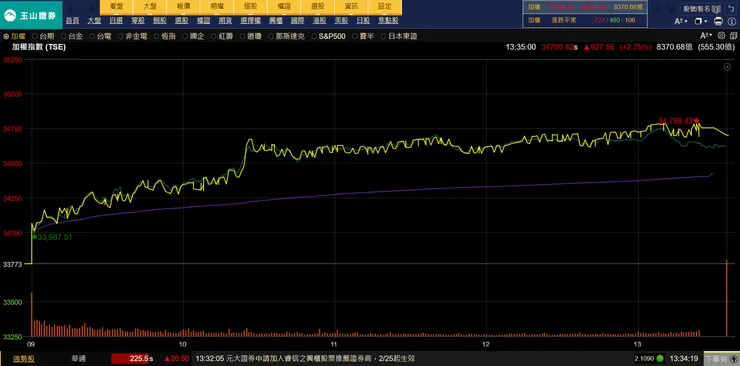
Task: Open the 自選 link
Action: tap(116, 21)
